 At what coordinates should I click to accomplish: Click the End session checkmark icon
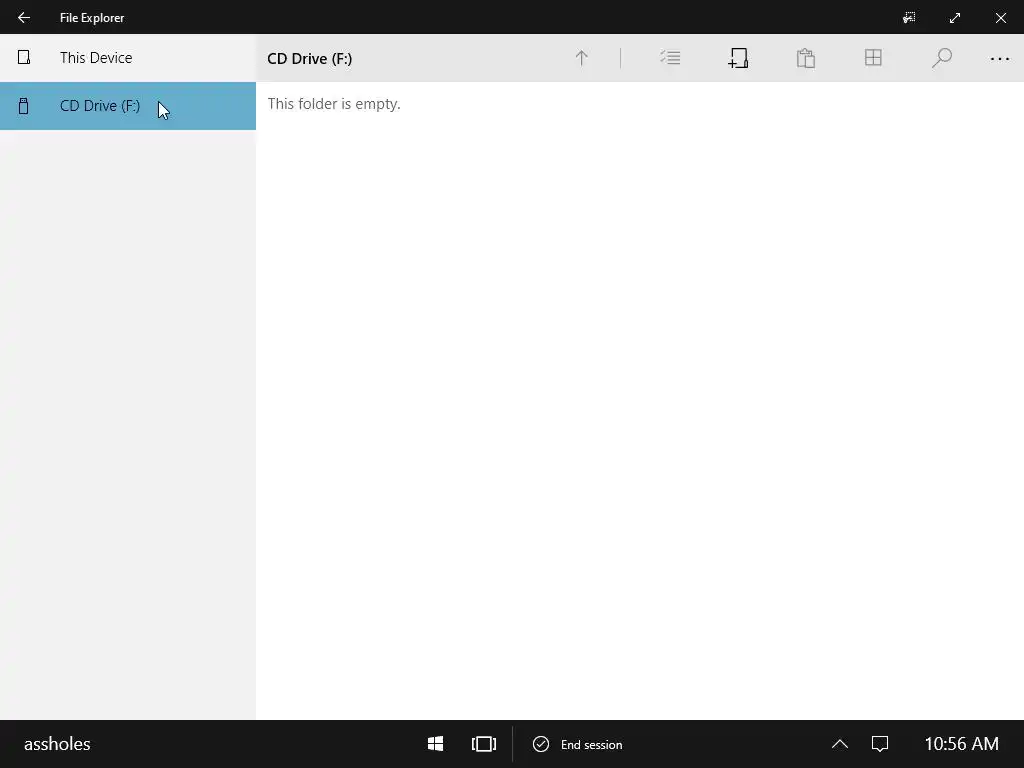(541, 744)
